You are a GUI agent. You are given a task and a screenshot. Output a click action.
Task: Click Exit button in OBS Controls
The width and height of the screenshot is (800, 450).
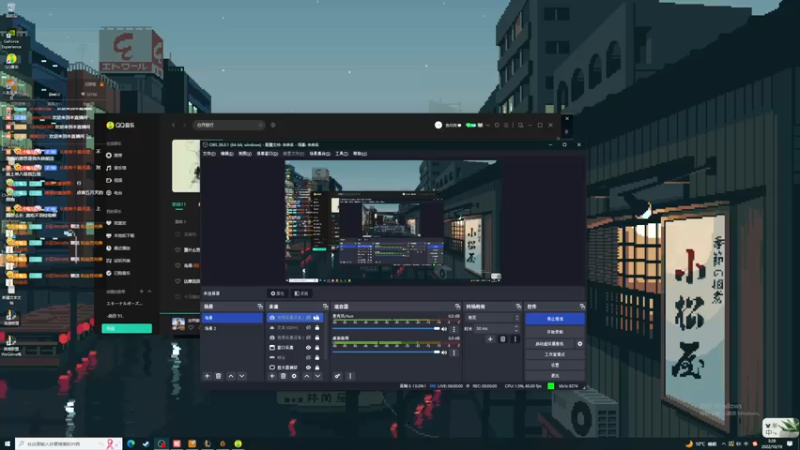(555, 376)
